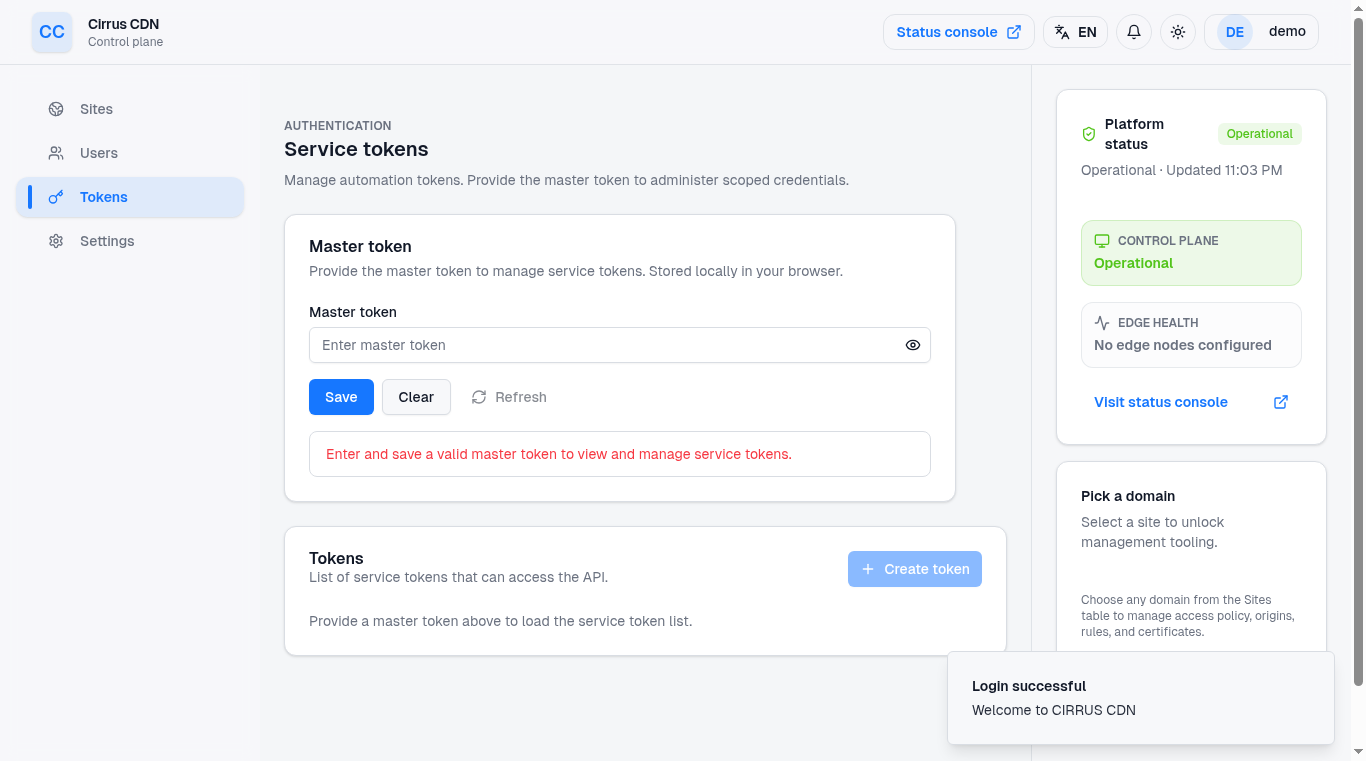Click the Save button
The height and width of the screenshot is (761, 1366).
coord(341,397)
